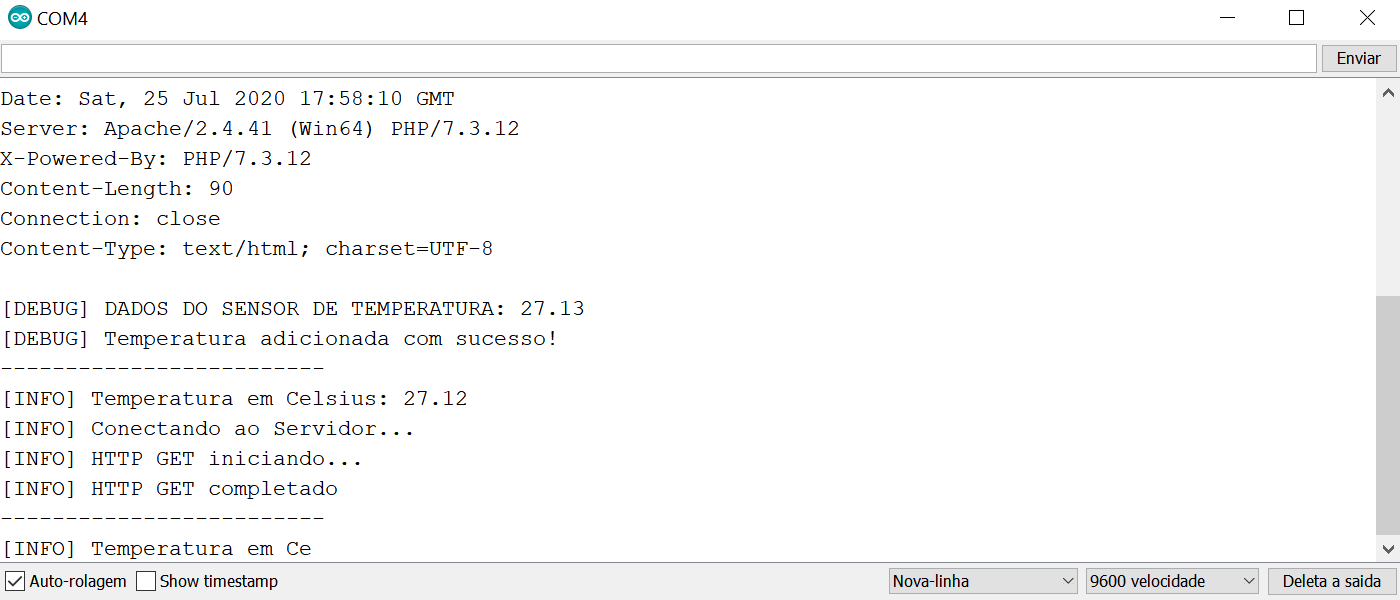Maximize the COM4 window
1400x600 pixels.
tap(1296, 18)
